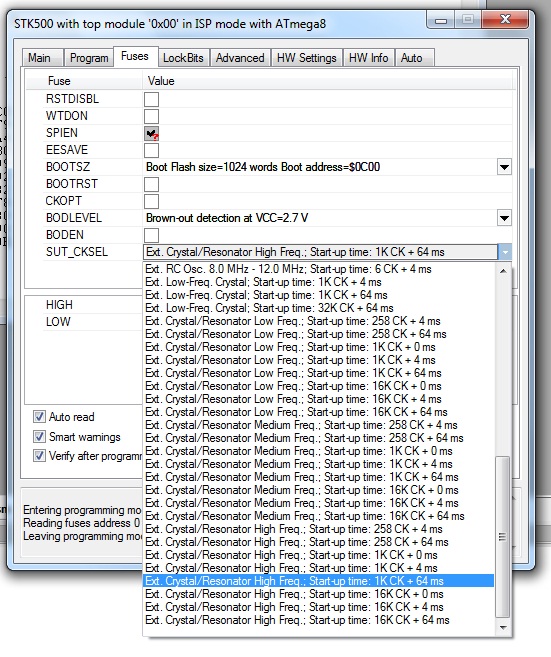Select Medium Freq. 16K CK + 0 ms option
The image size is (551, 657).
318,490
